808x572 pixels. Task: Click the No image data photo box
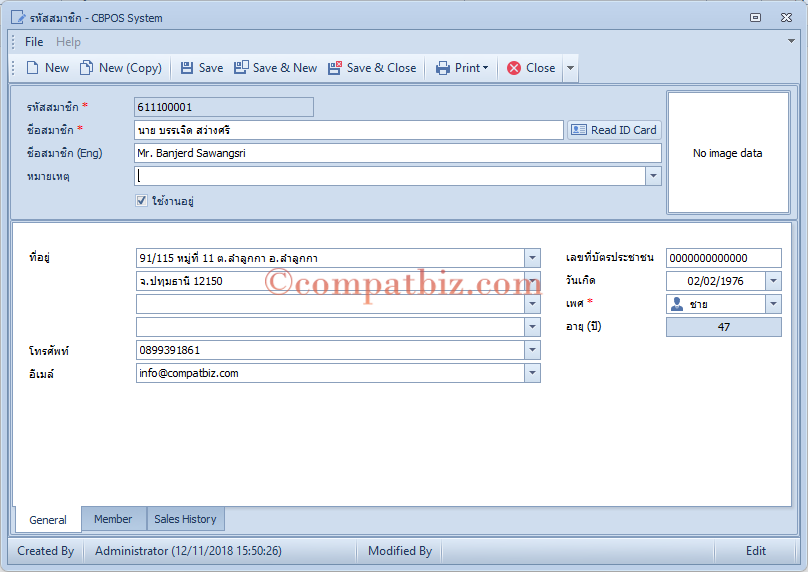[x=728, y=153]
